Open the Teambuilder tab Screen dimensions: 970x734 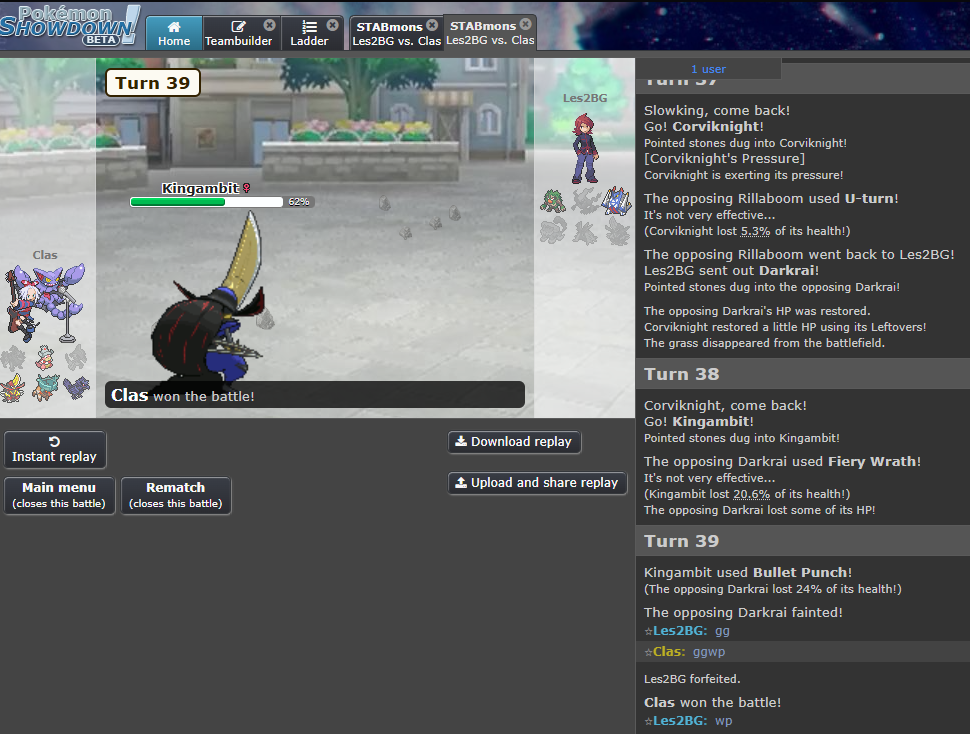(x=238, y=33)
